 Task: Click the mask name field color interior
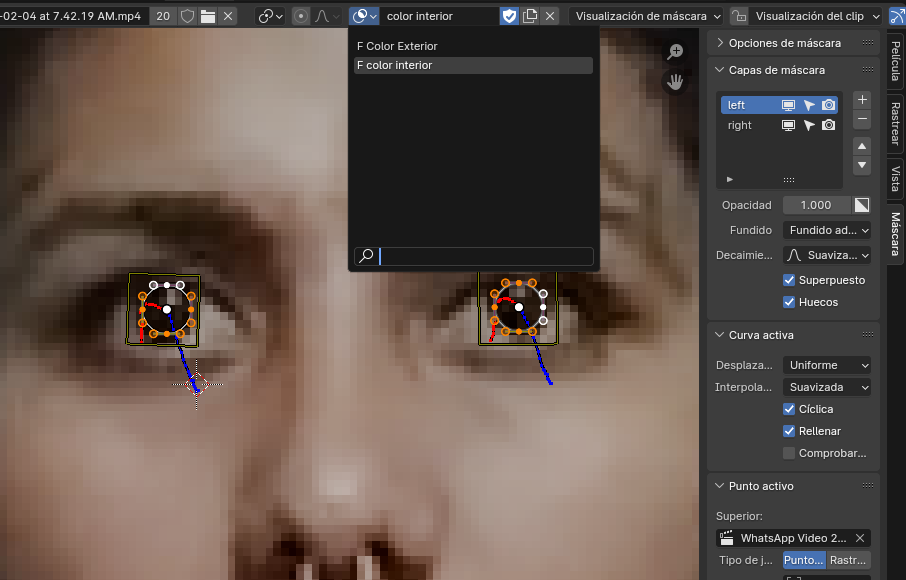point(439,16)
